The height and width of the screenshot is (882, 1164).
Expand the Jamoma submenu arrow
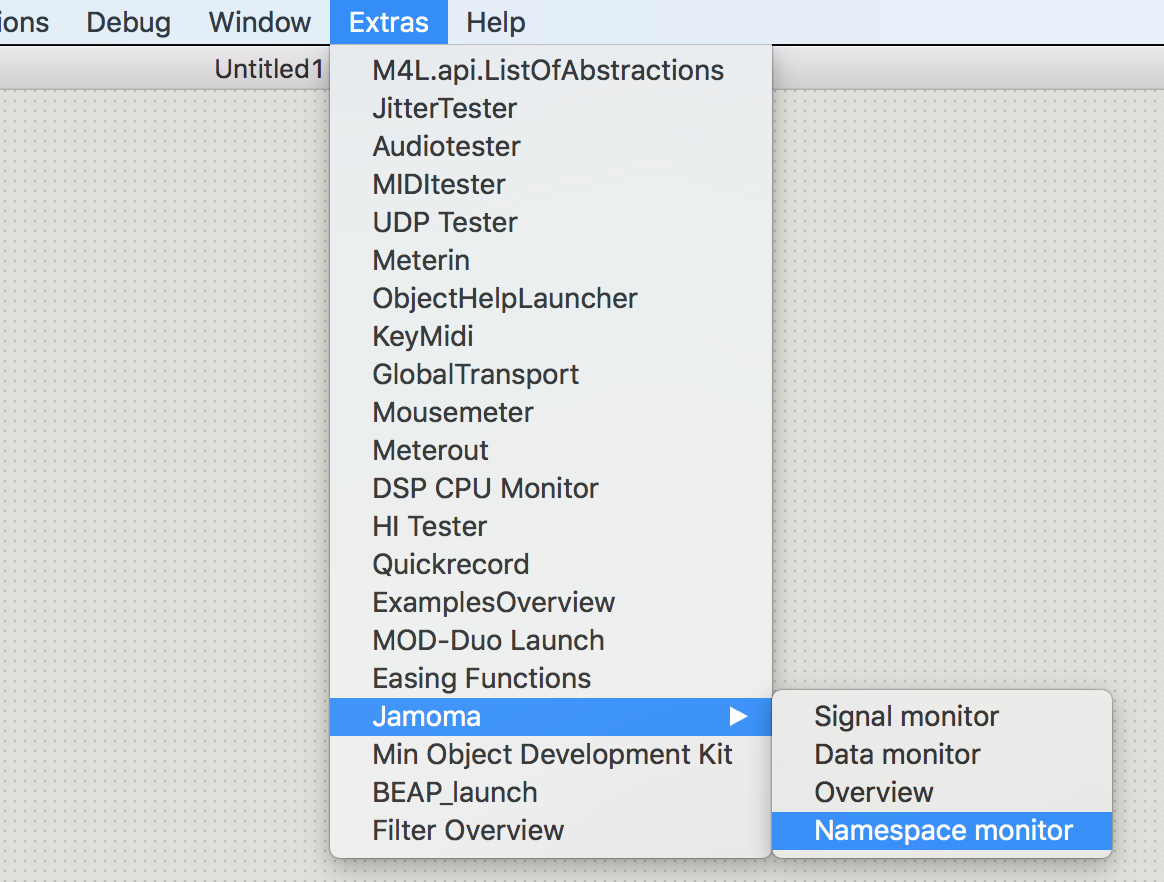pos(738,716)
